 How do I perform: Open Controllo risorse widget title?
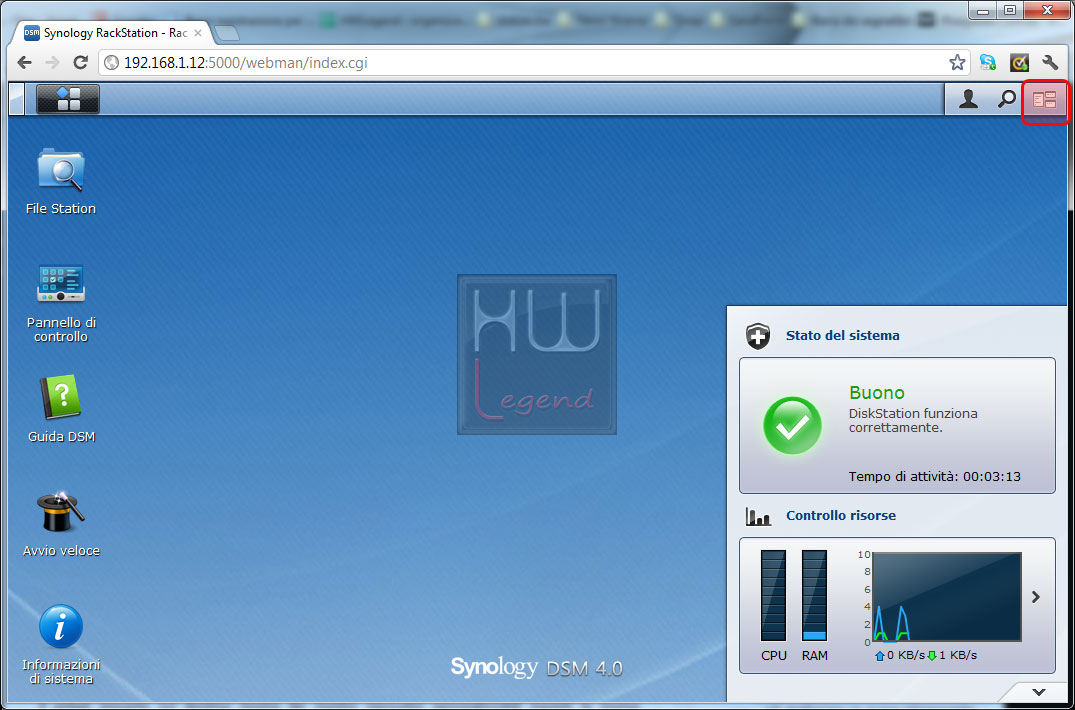tap(841, 515)
